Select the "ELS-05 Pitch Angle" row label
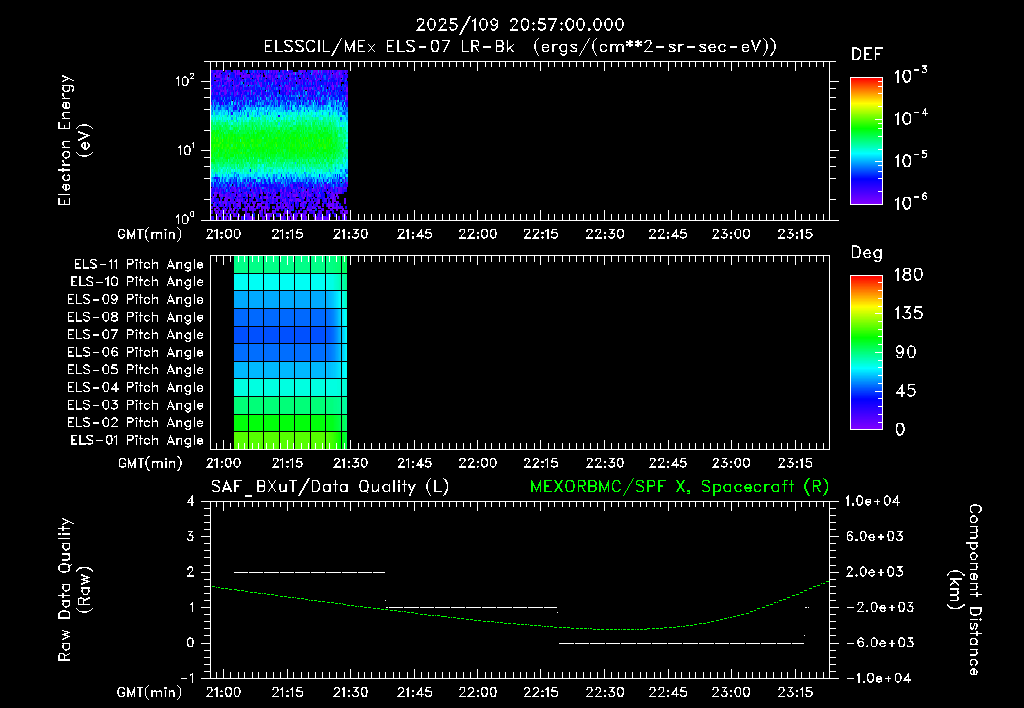 tap(135, 370)
